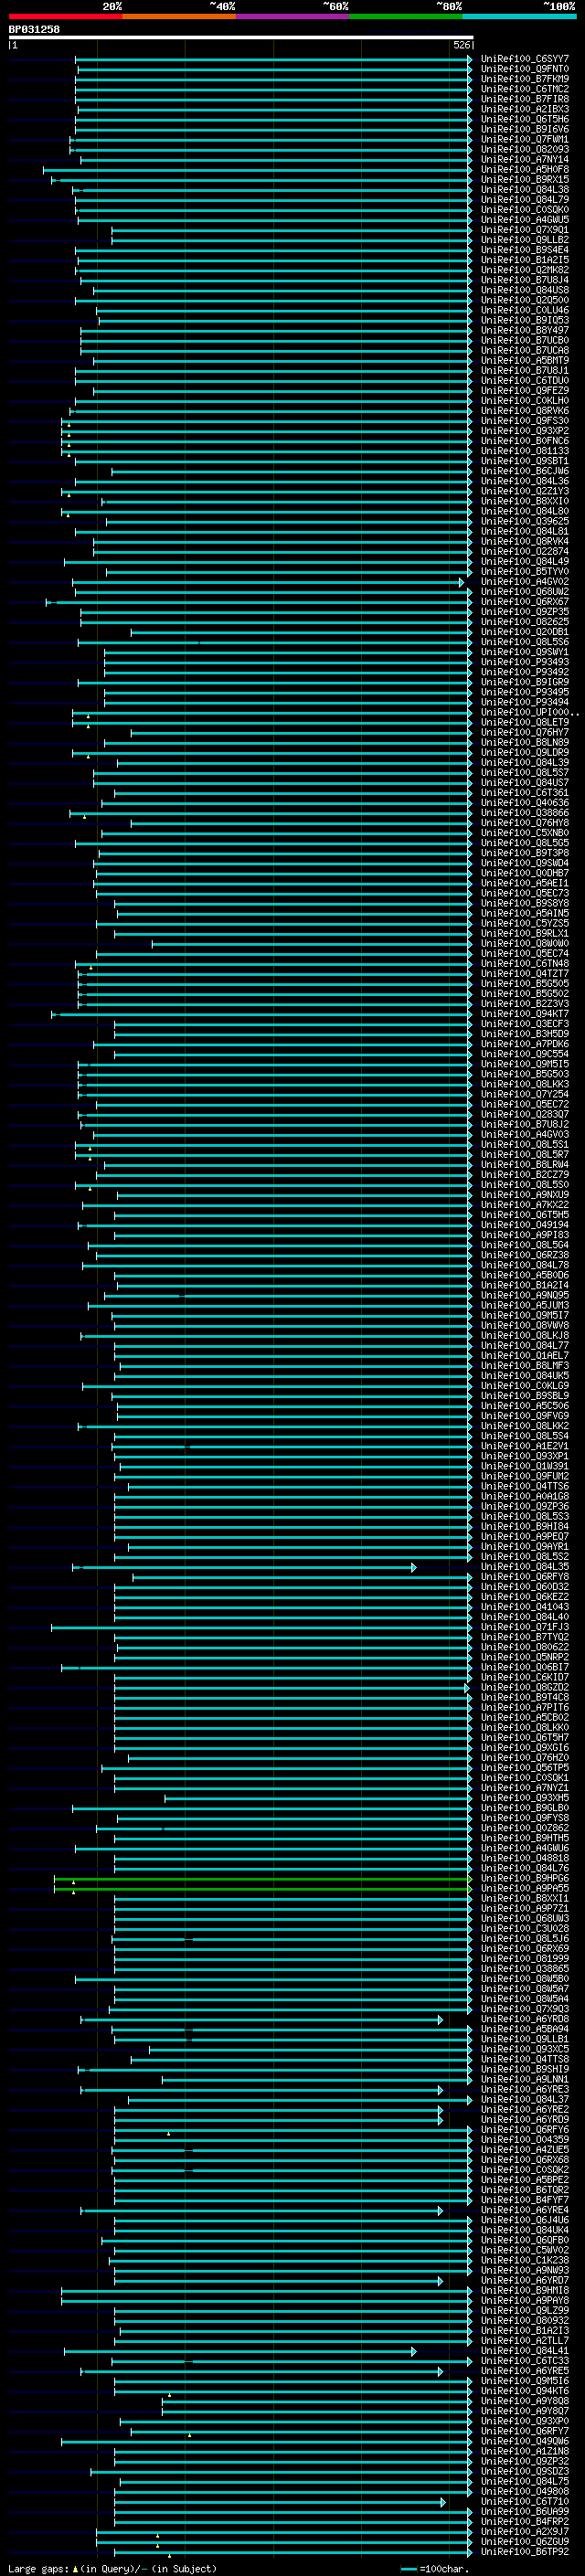Select hit label UniRef100_Q8RVK6

click(524, 411)
